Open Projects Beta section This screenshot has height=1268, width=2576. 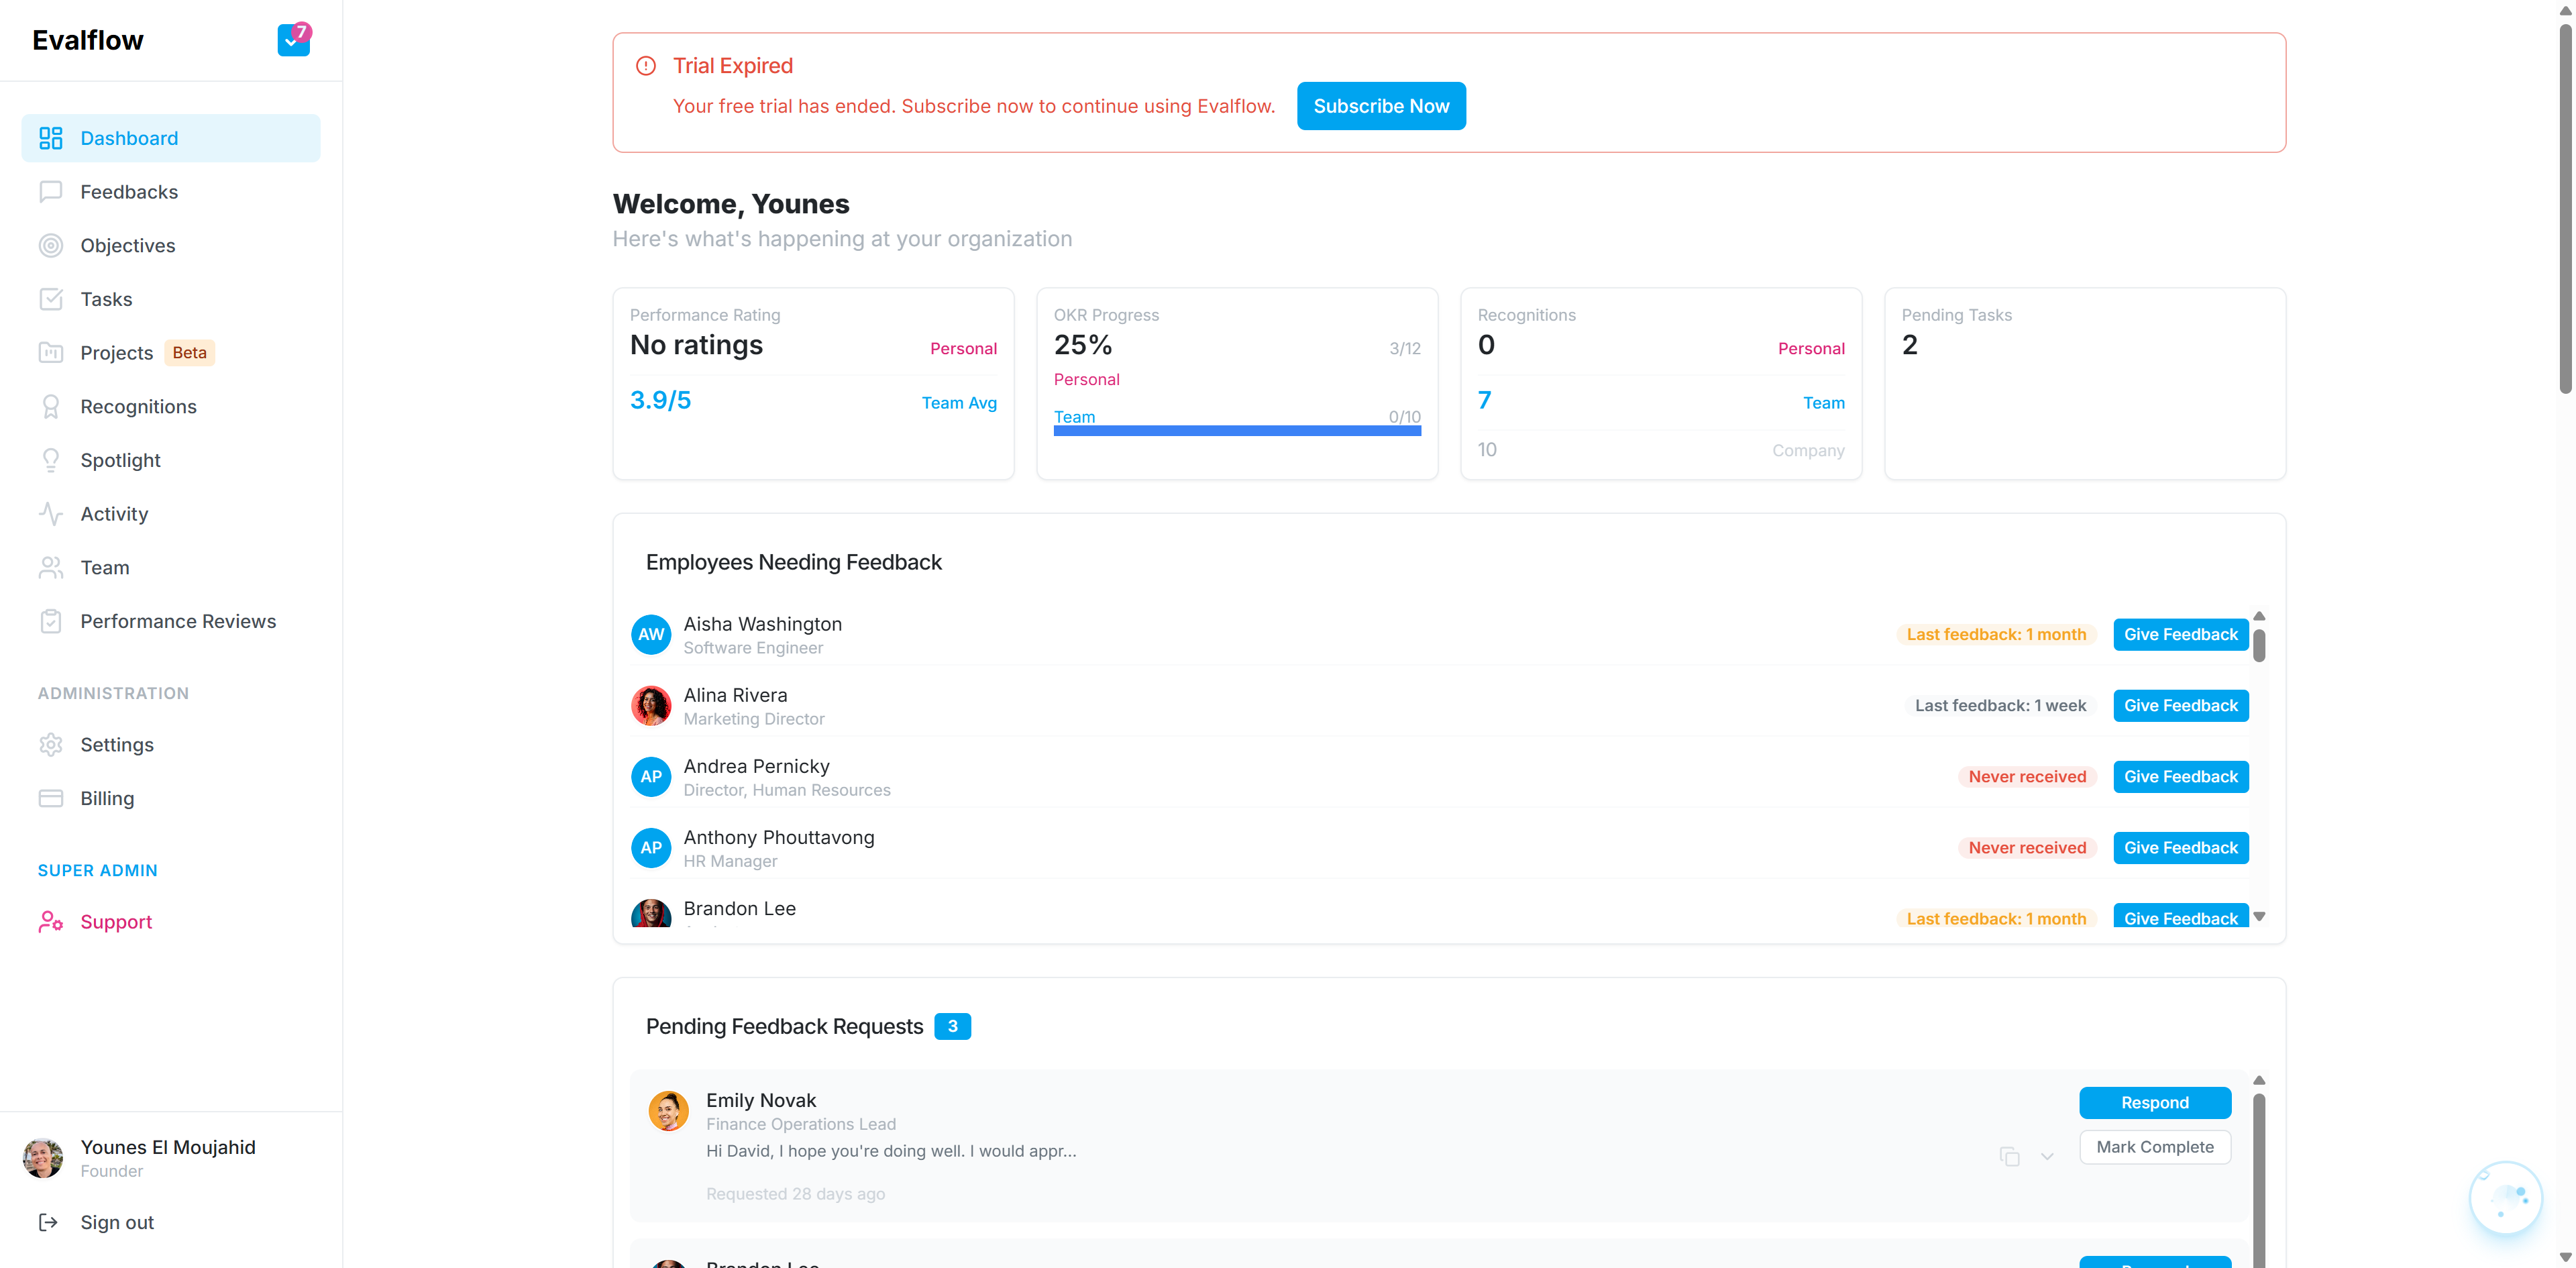point(117,353)
